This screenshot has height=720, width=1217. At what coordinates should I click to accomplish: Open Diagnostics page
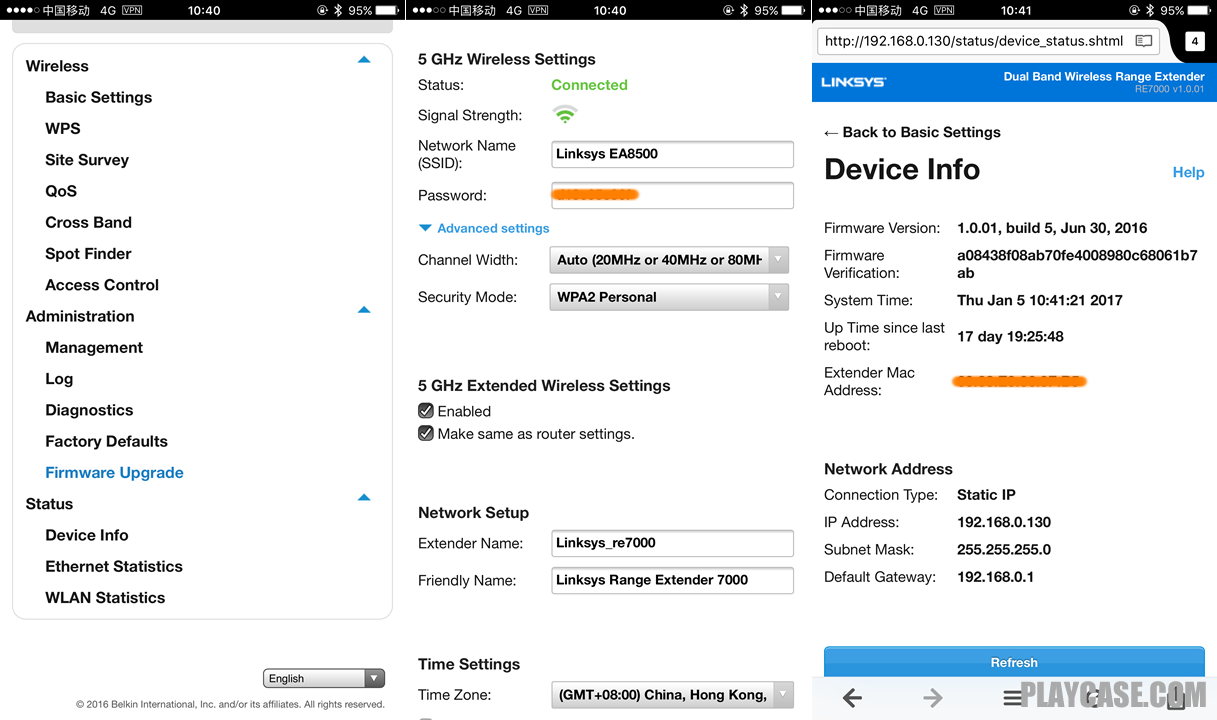click(x=89, y=410)
